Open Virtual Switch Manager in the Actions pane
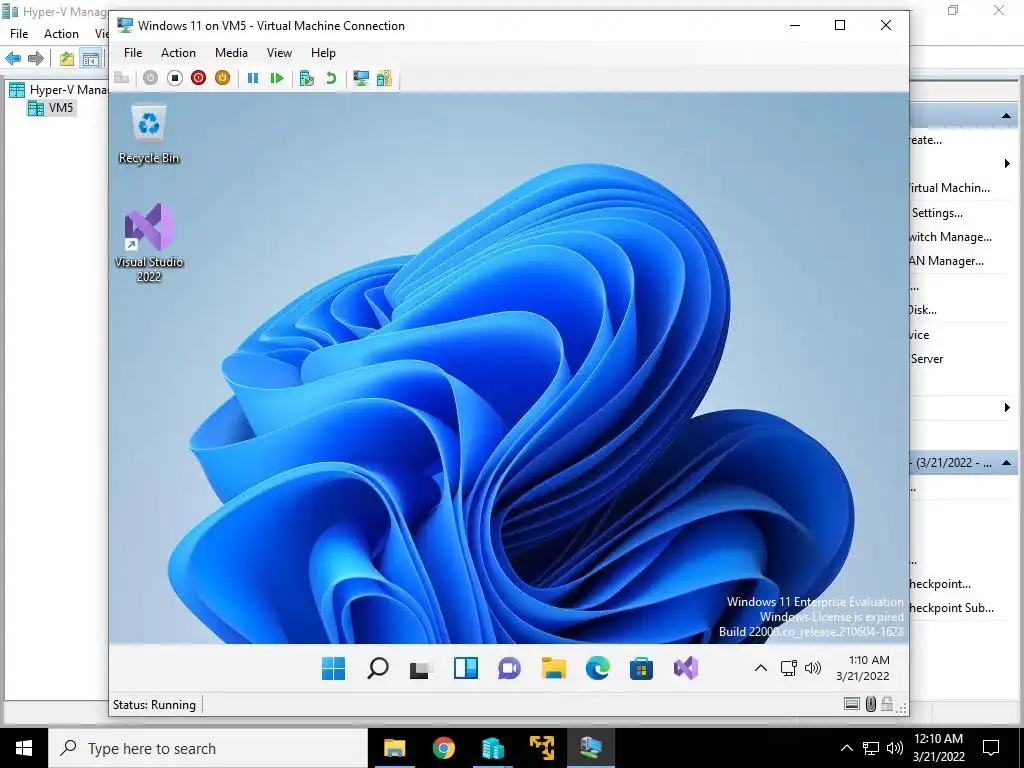This screenshot has width=1024, height=768. (x=951, y=237)
